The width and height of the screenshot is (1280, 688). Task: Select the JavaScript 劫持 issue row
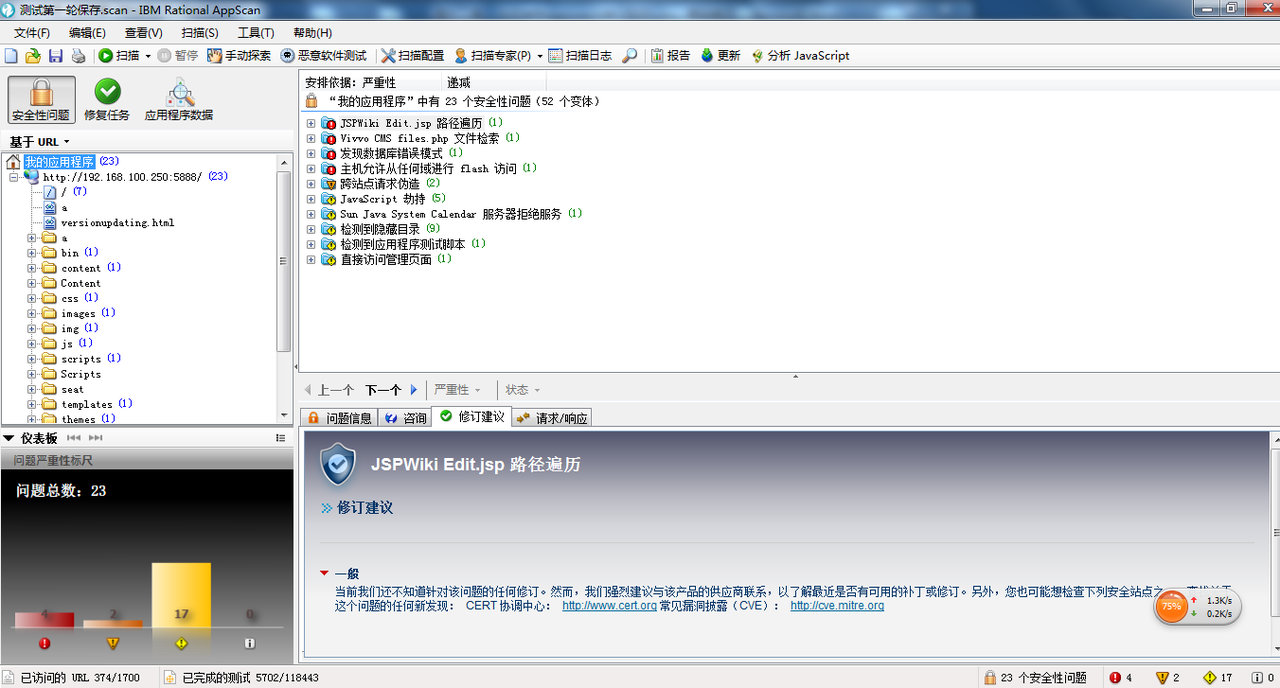(382, 199)
